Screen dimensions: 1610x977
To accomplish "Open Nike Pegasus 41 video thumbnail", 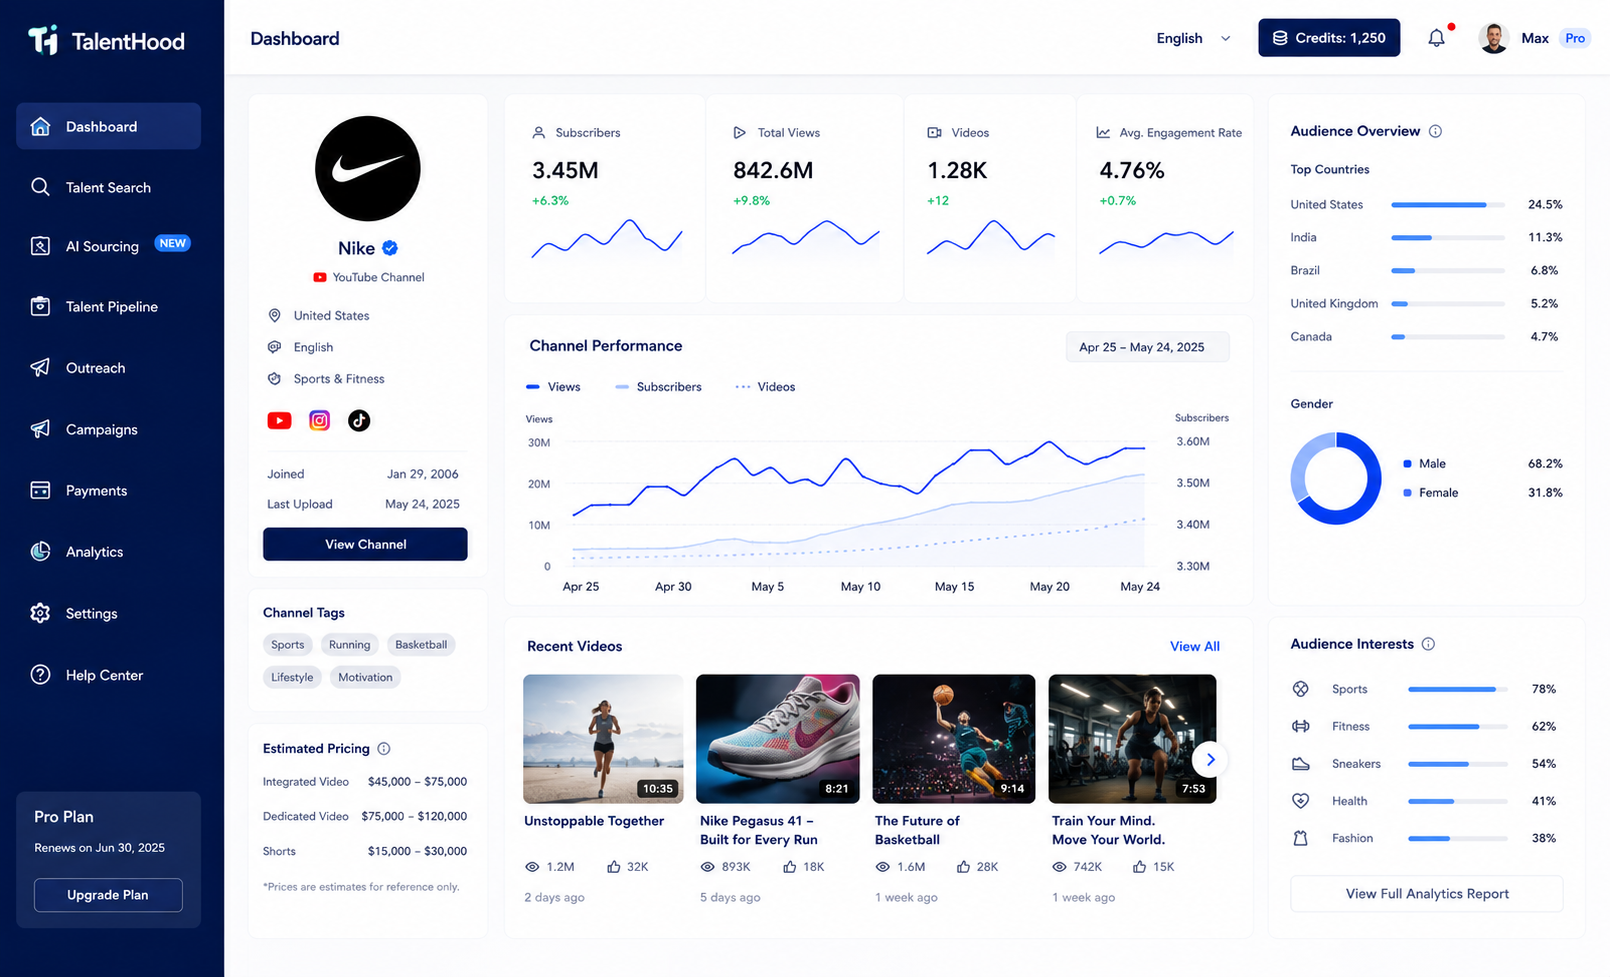I will [x=778, y=738].
